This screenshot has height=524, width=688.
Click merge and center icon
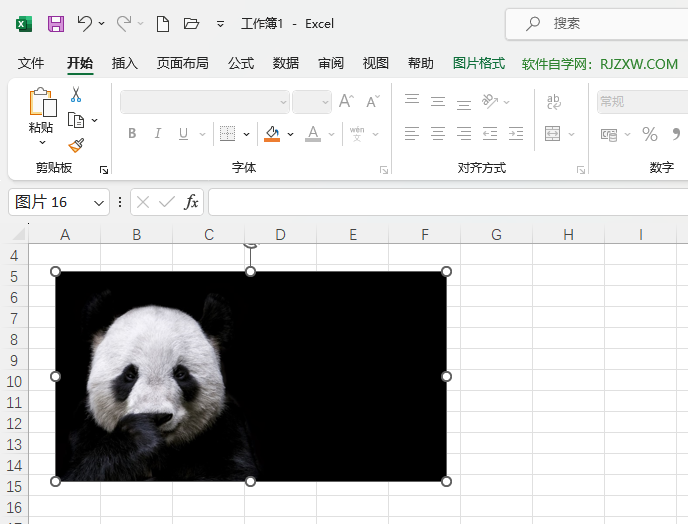(x=552, y=133)
